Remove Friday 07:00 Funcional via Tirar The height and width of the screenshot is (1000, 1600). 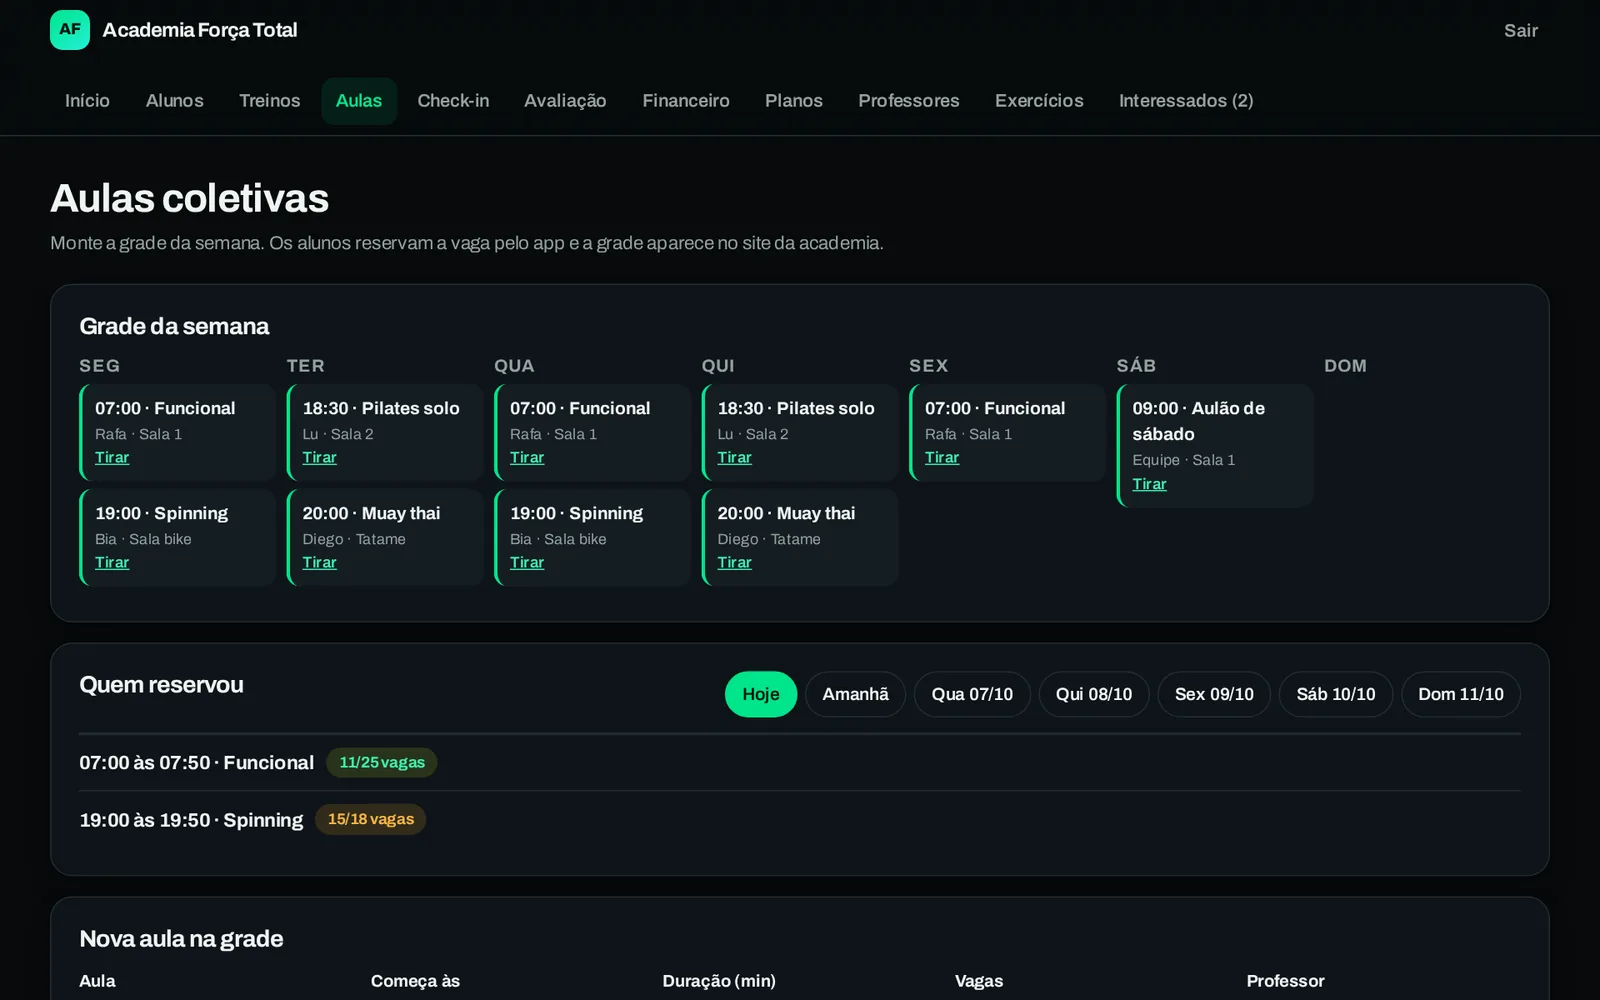pyautogui.click(x=942, y=457)
